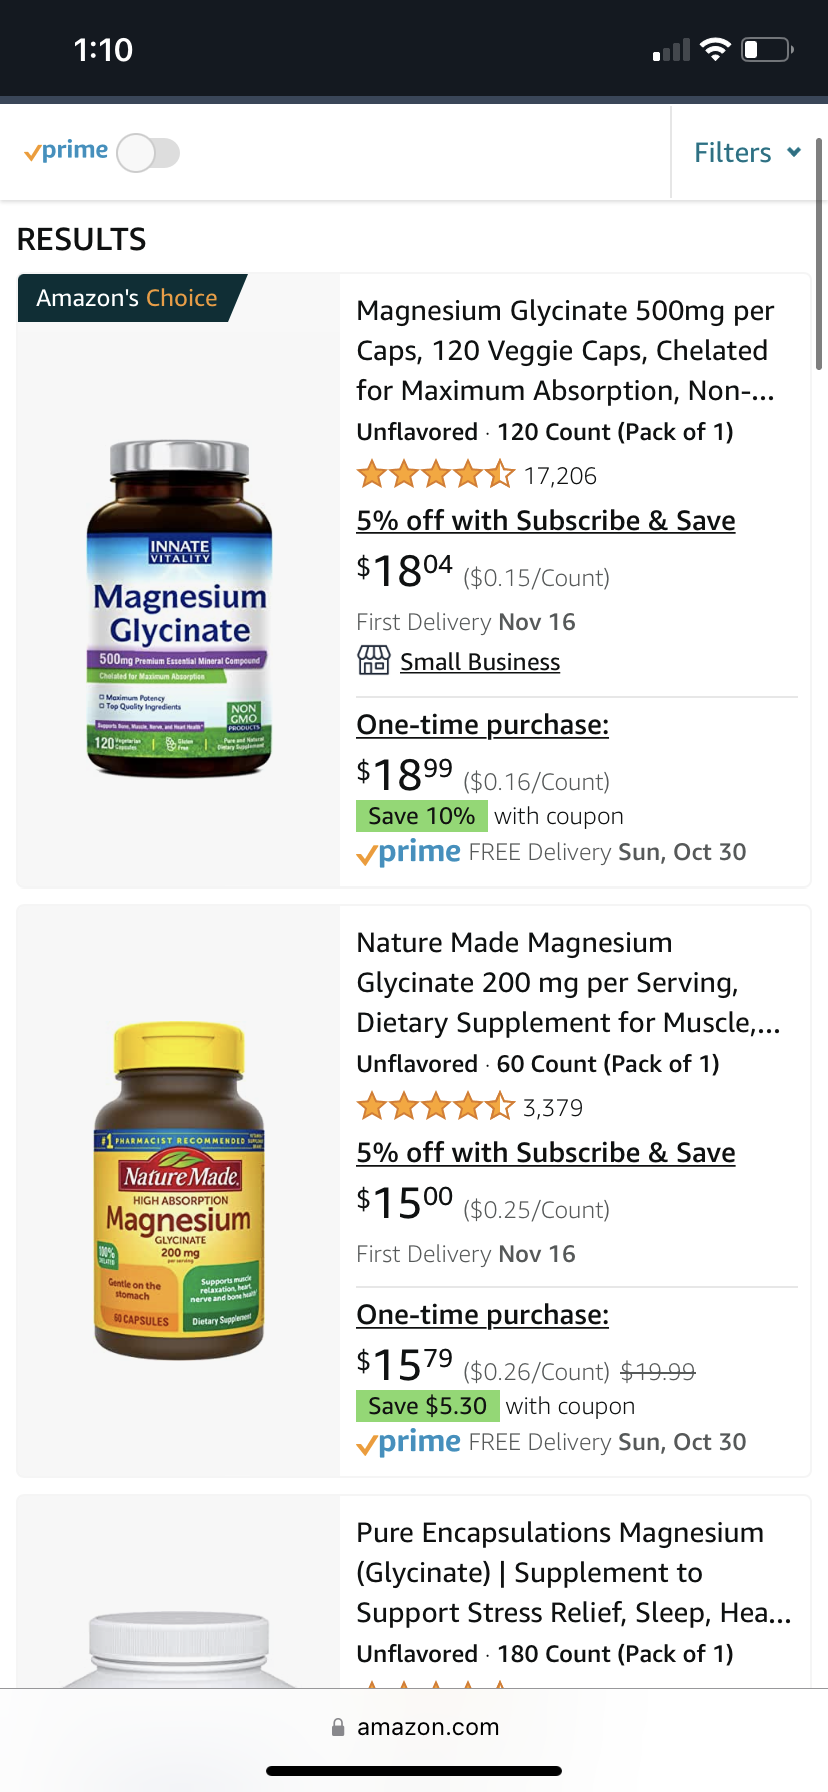828x1792 pixels.
Task: Click star rating of 17,206 reviews product
Action: 436,475
